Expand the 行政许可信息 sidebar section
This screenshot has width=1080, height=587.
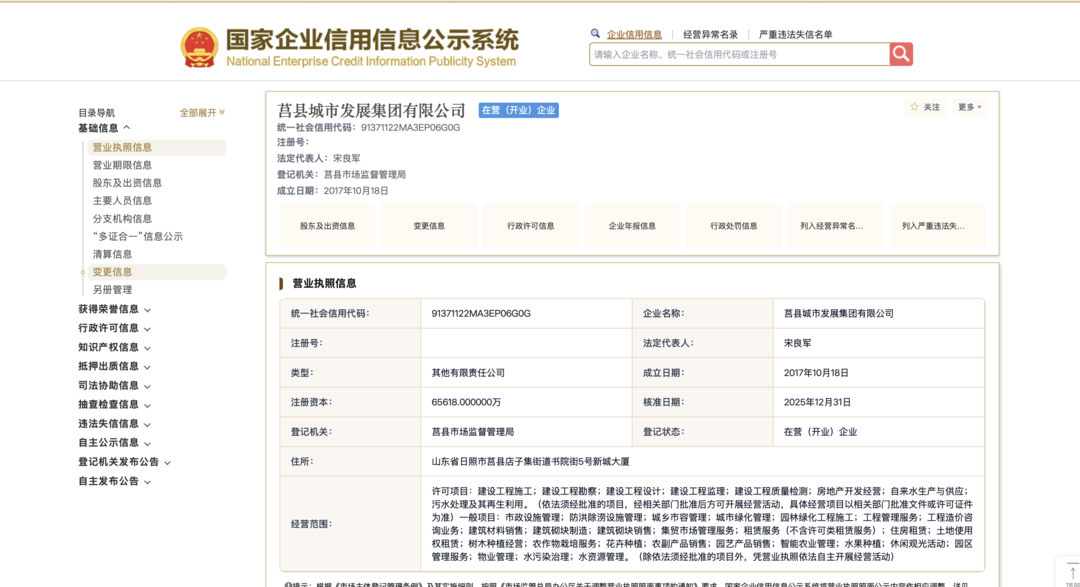[x=114, y=328]
